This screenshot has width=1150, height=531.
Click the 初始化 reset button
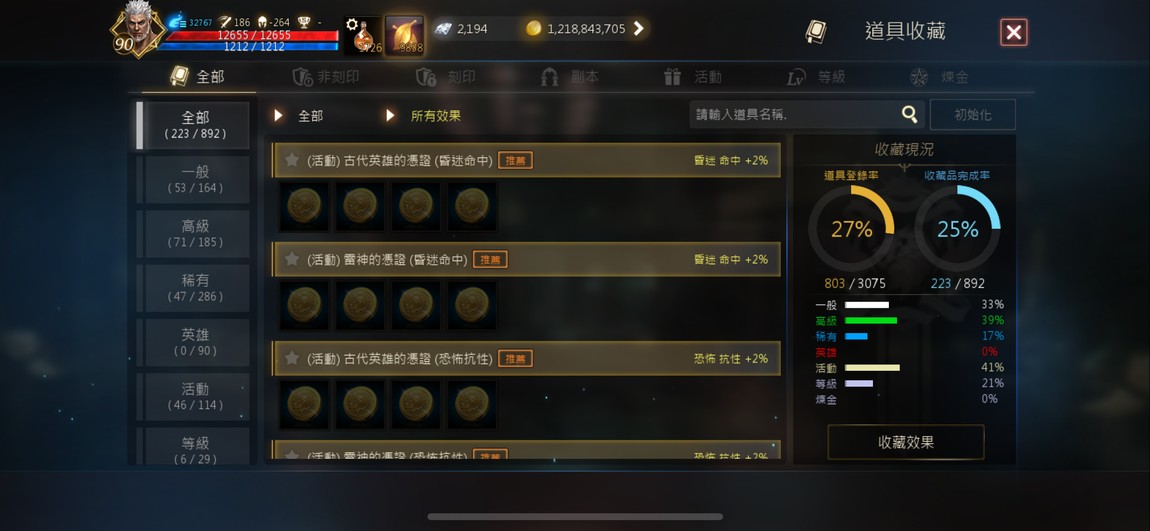[973, 114]
